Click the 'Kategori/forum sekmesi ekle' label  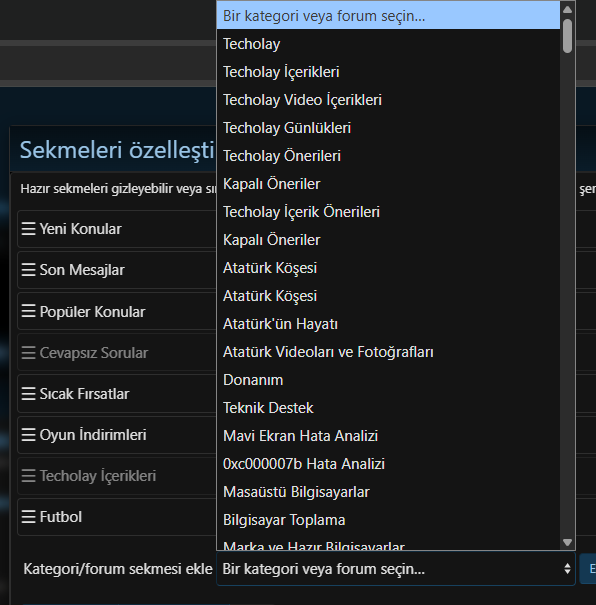click(x=118, y=569)
